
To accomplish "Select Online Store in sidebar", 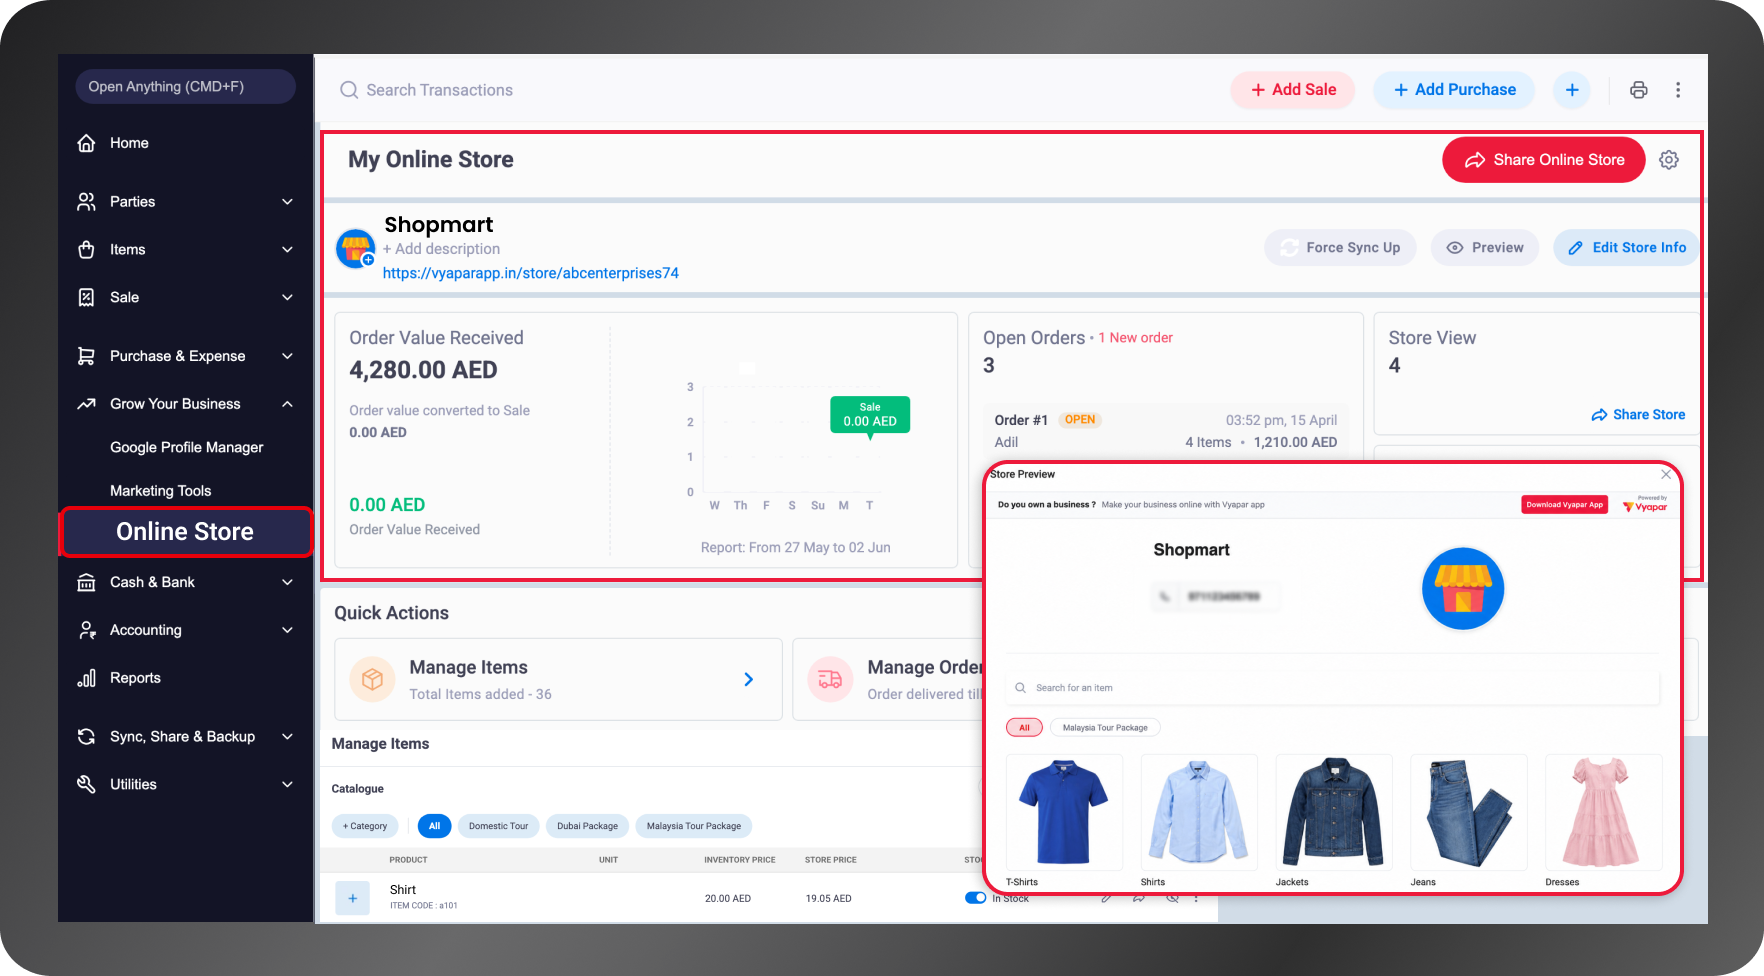I will coord(185,532).
